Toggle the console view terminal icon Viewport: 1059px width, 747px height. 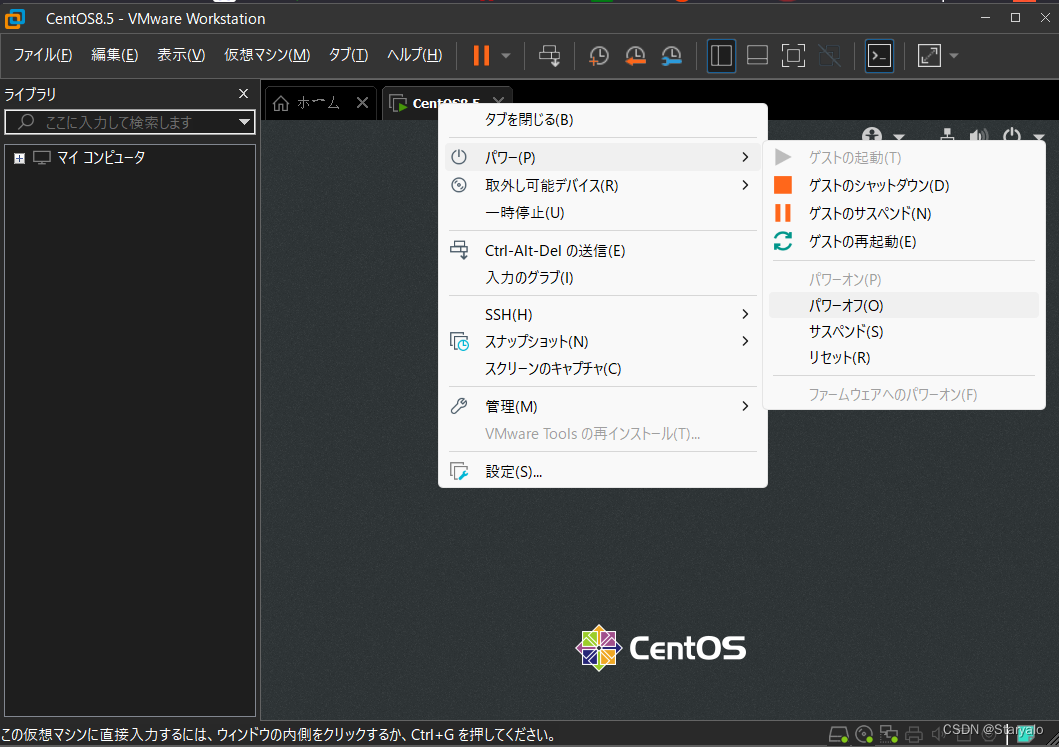pos(879,55)
